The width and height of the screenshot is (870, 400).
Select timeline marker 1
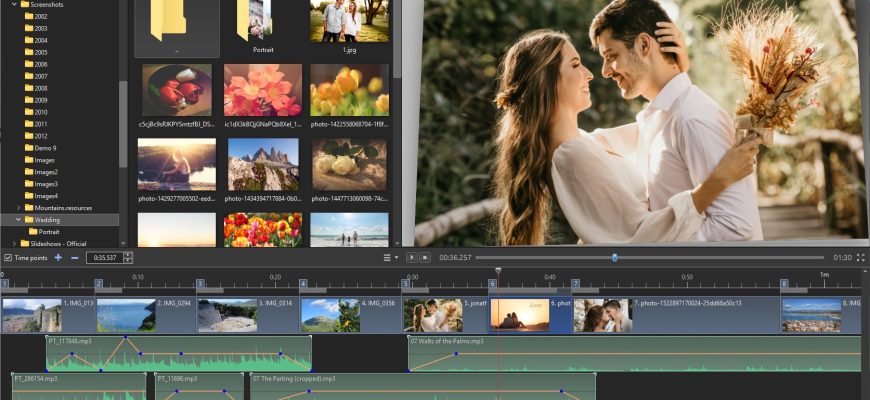click(x=4, y=283)
